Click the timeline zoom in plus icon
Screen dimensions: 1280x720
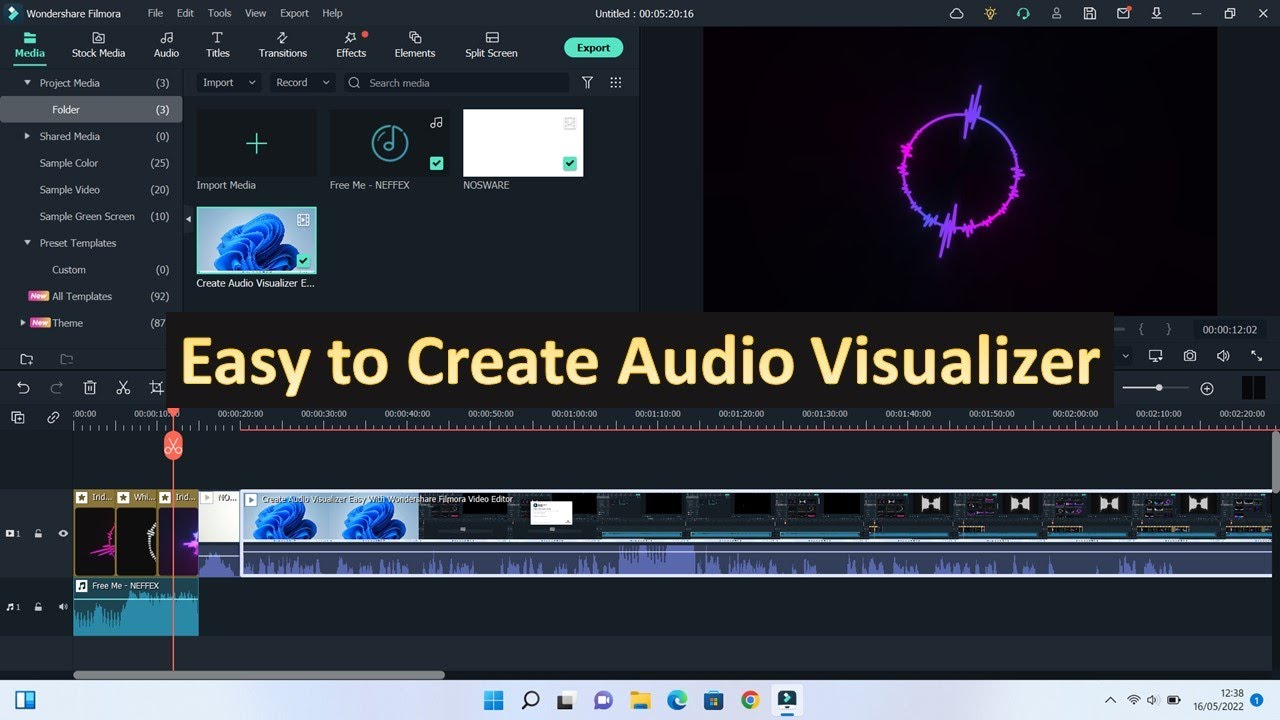(1207, 388)
